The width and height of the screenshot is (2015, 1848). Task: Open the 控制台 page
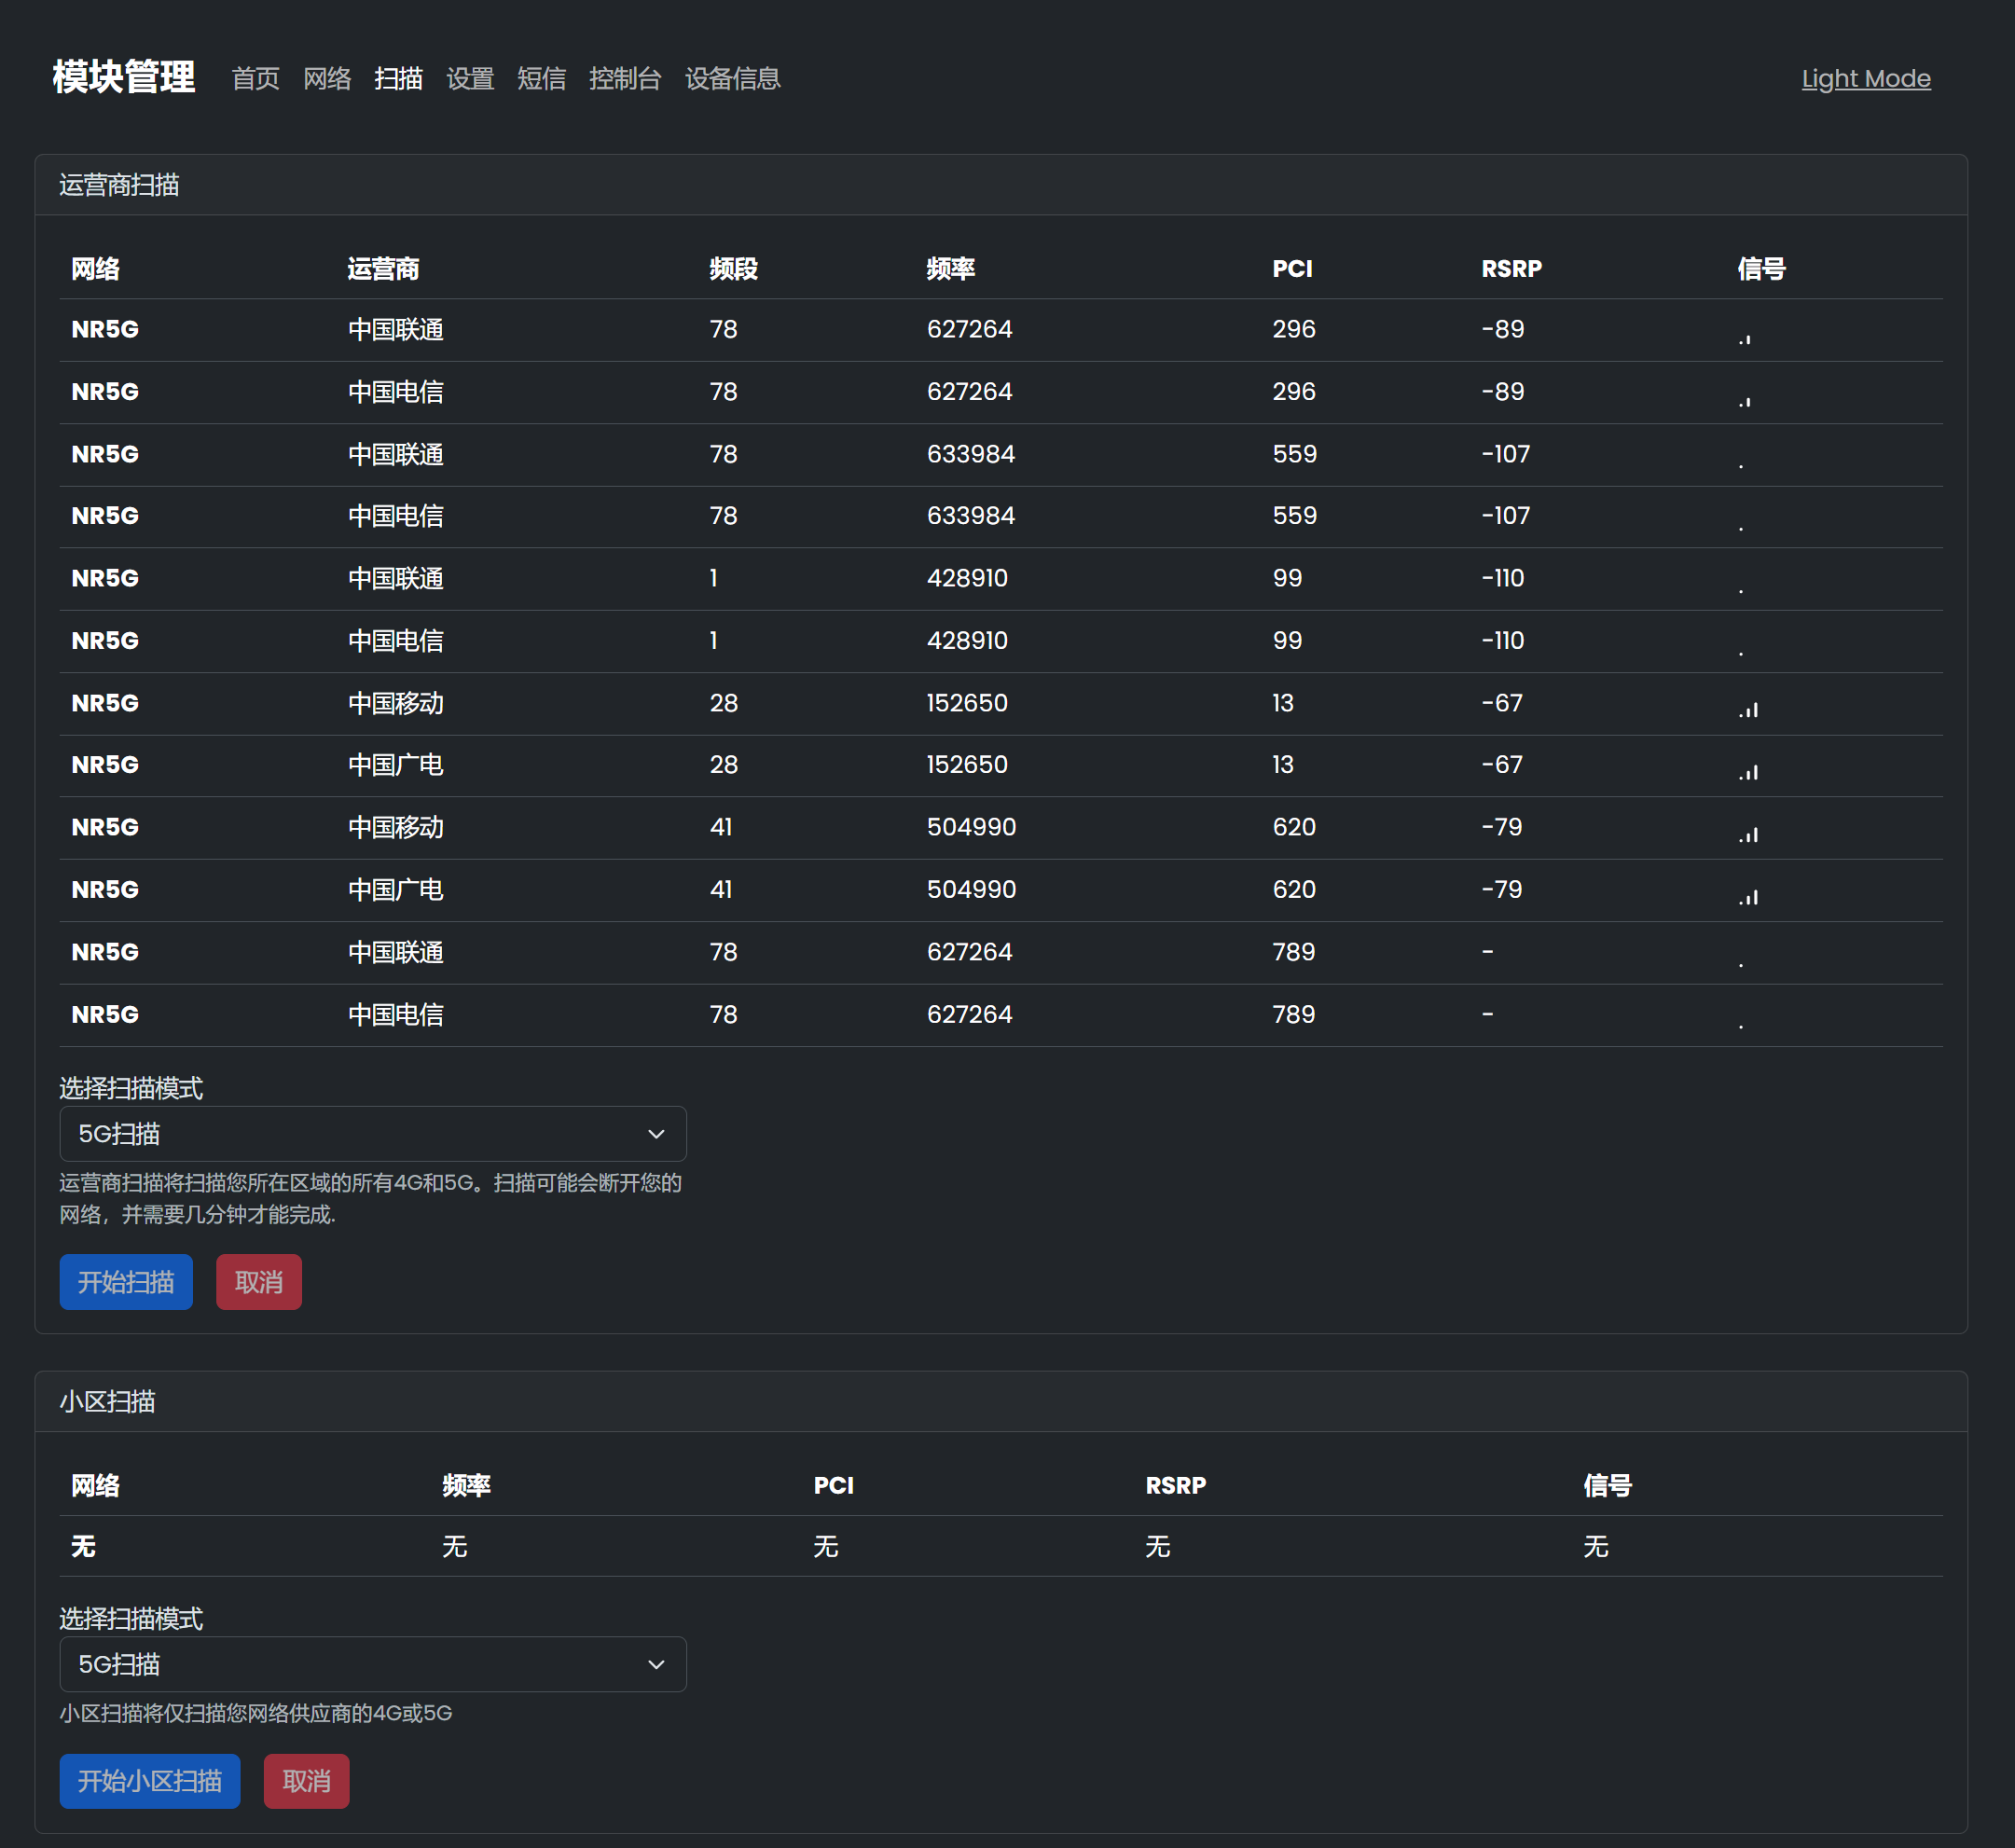click(625, 78)
